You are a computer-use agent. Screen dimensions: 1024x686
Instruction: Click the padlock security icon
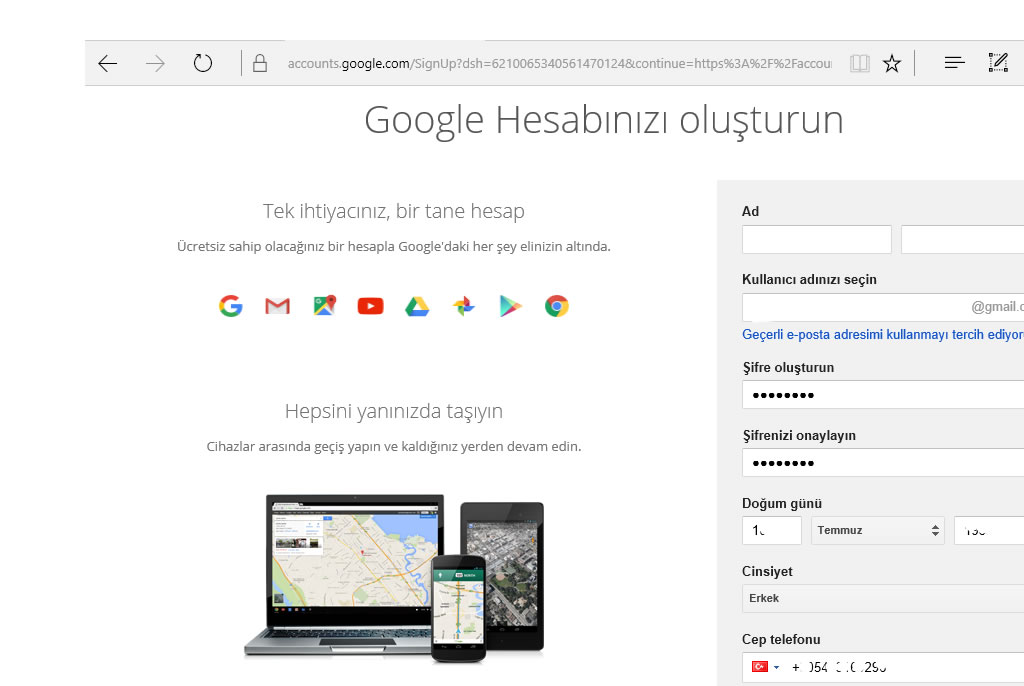[x=260, y=63]
